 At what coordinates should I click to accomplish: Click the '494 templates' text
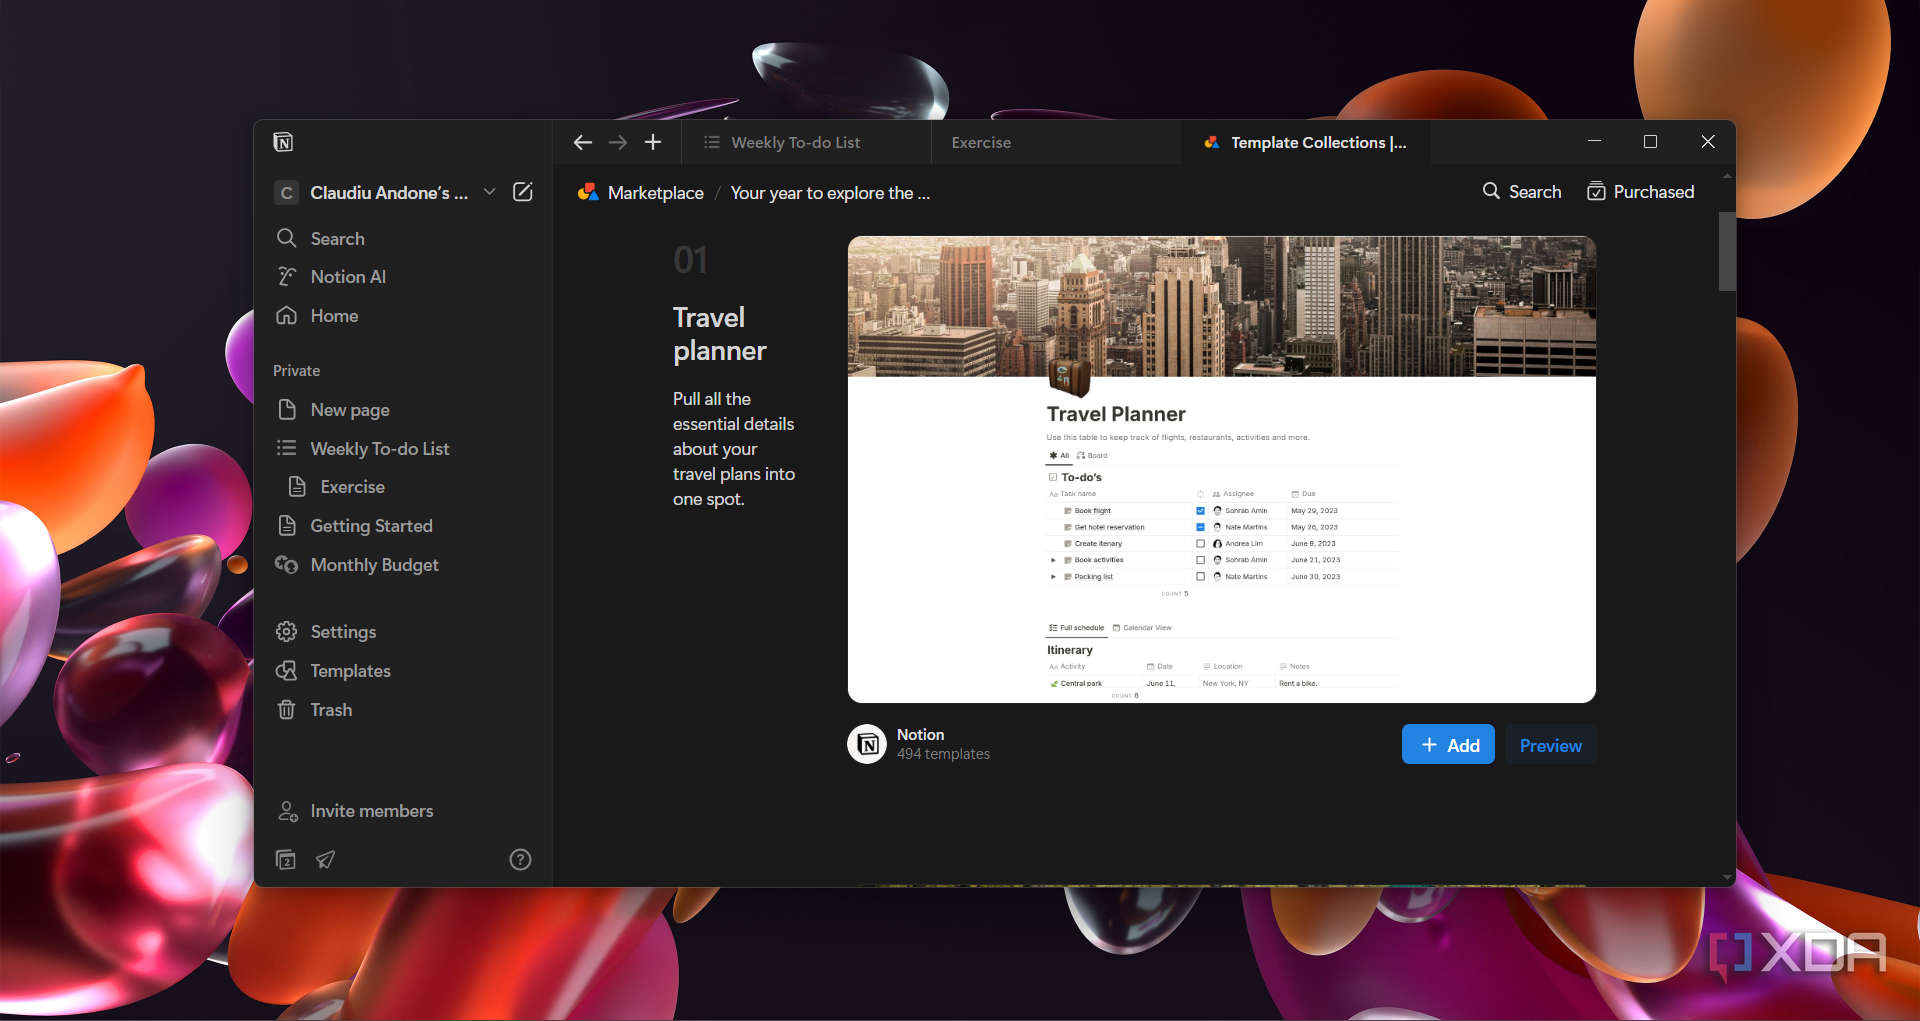tap(943, 754)
